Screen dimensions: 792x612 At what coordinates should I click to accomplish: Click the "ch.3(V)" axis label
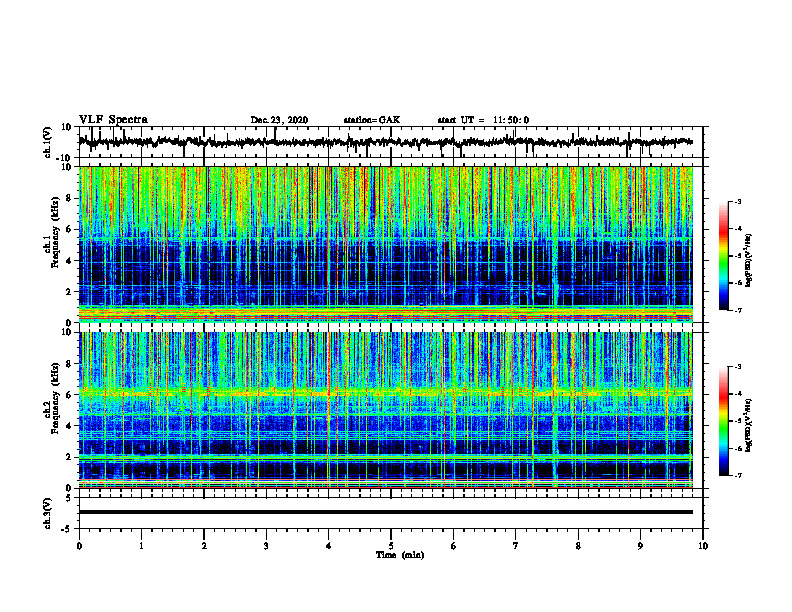pyautogui.click(x=48, y=513)
